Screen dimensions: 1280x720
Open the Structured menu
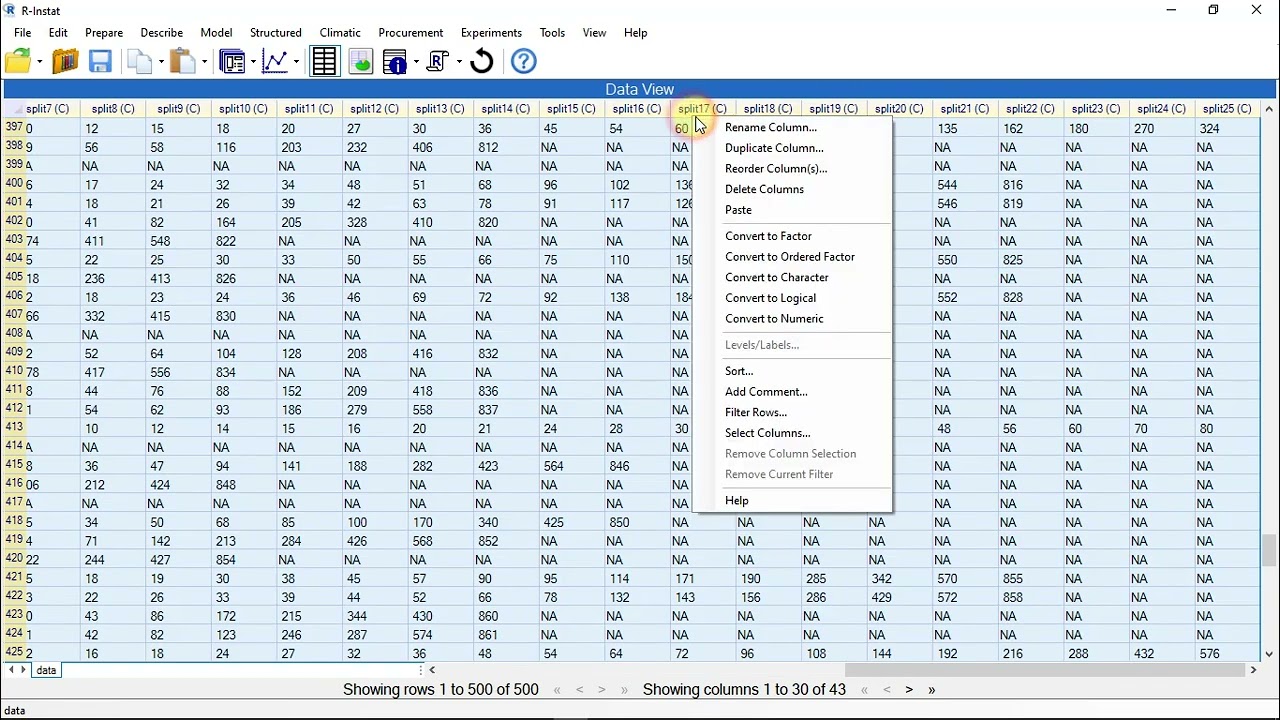pyautogui.click(x=275, y=33)
